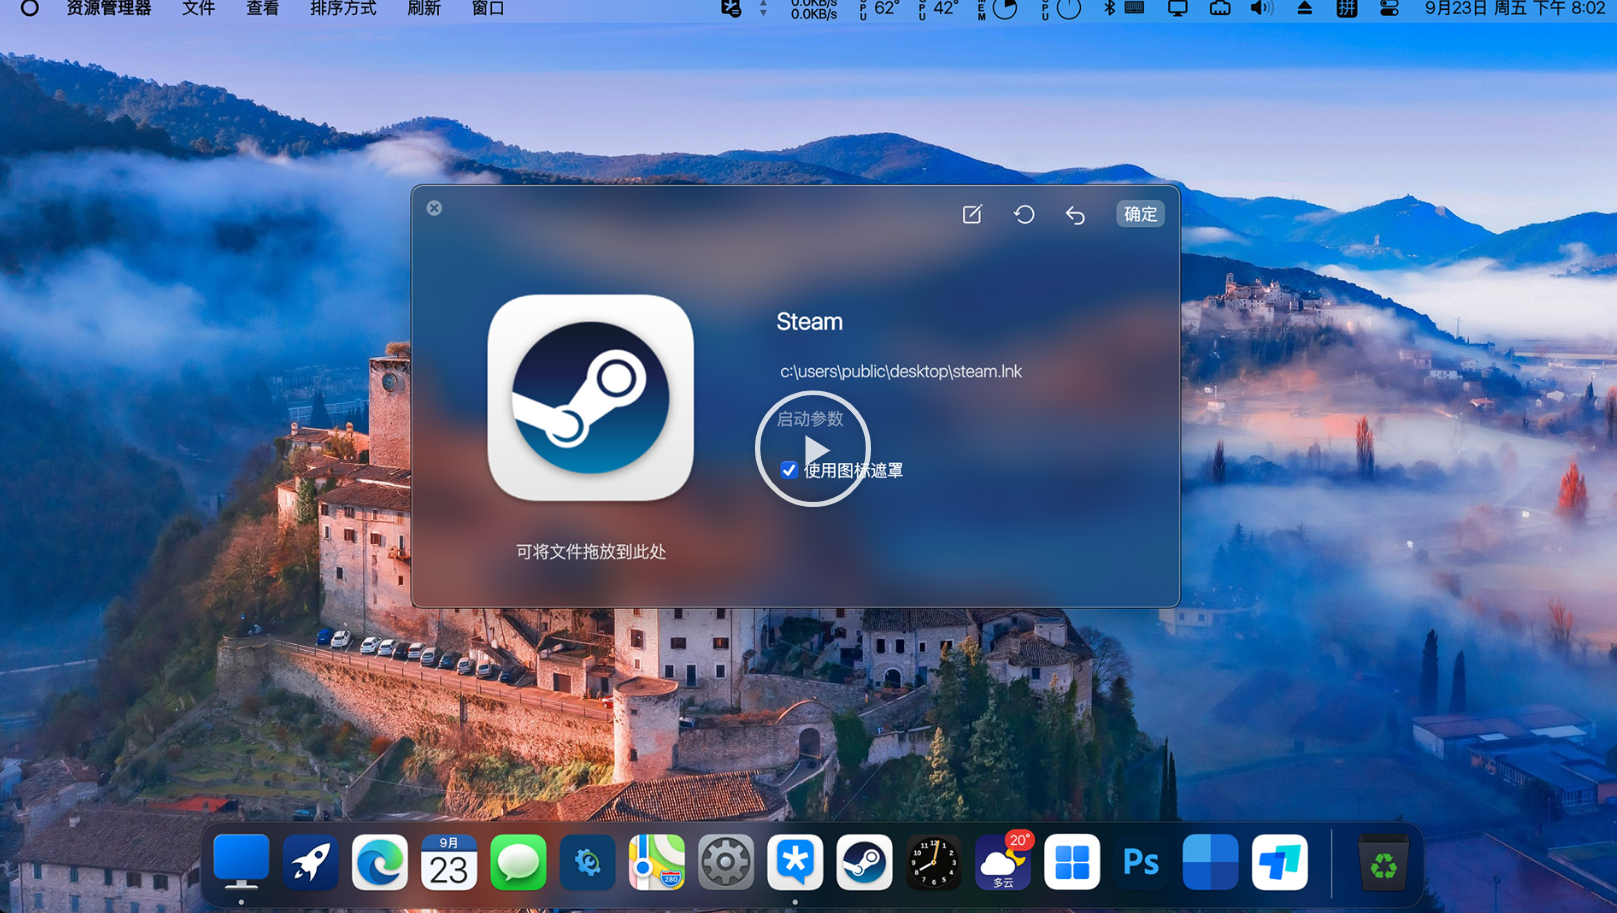Open the 刷新 menu

[x=424, y=9]
